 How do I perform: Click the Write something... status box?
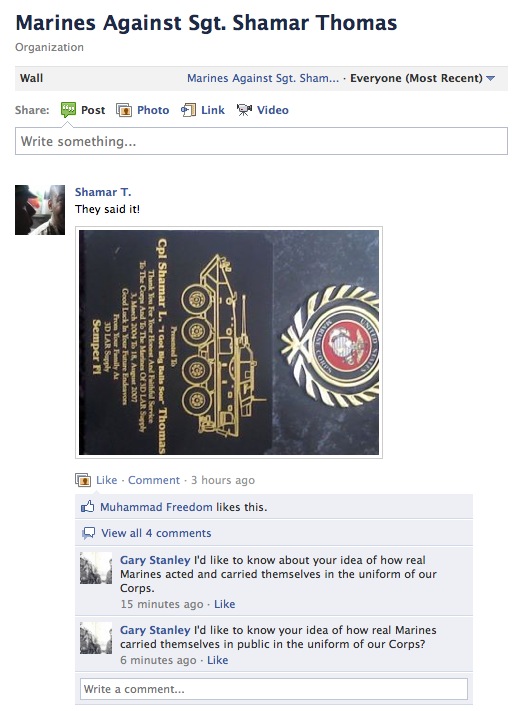pyautogui.click(x=261, y=141)
